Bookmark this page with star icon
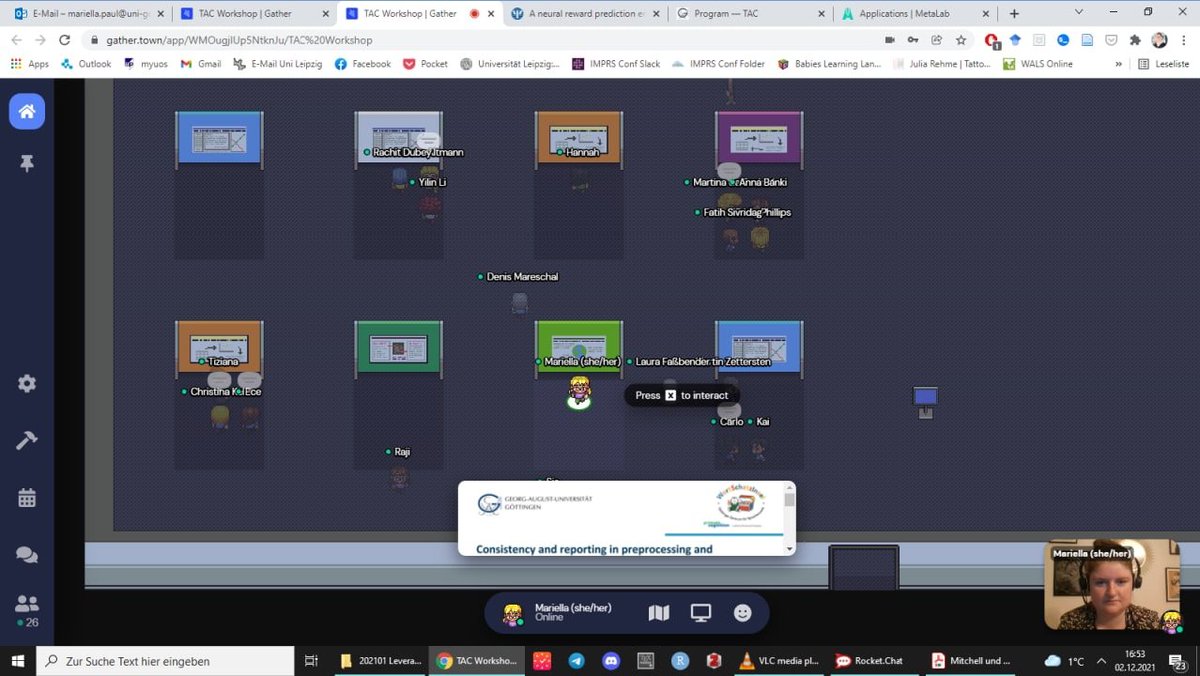Viewport: 1200px width, 676px height. click(x=961, y=40)
